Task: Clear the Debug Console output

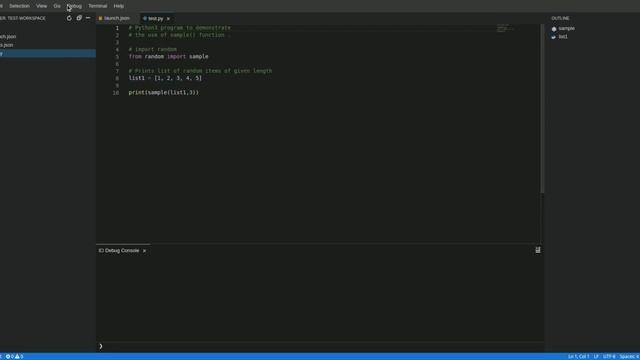Action: click(x=538, y=250)
